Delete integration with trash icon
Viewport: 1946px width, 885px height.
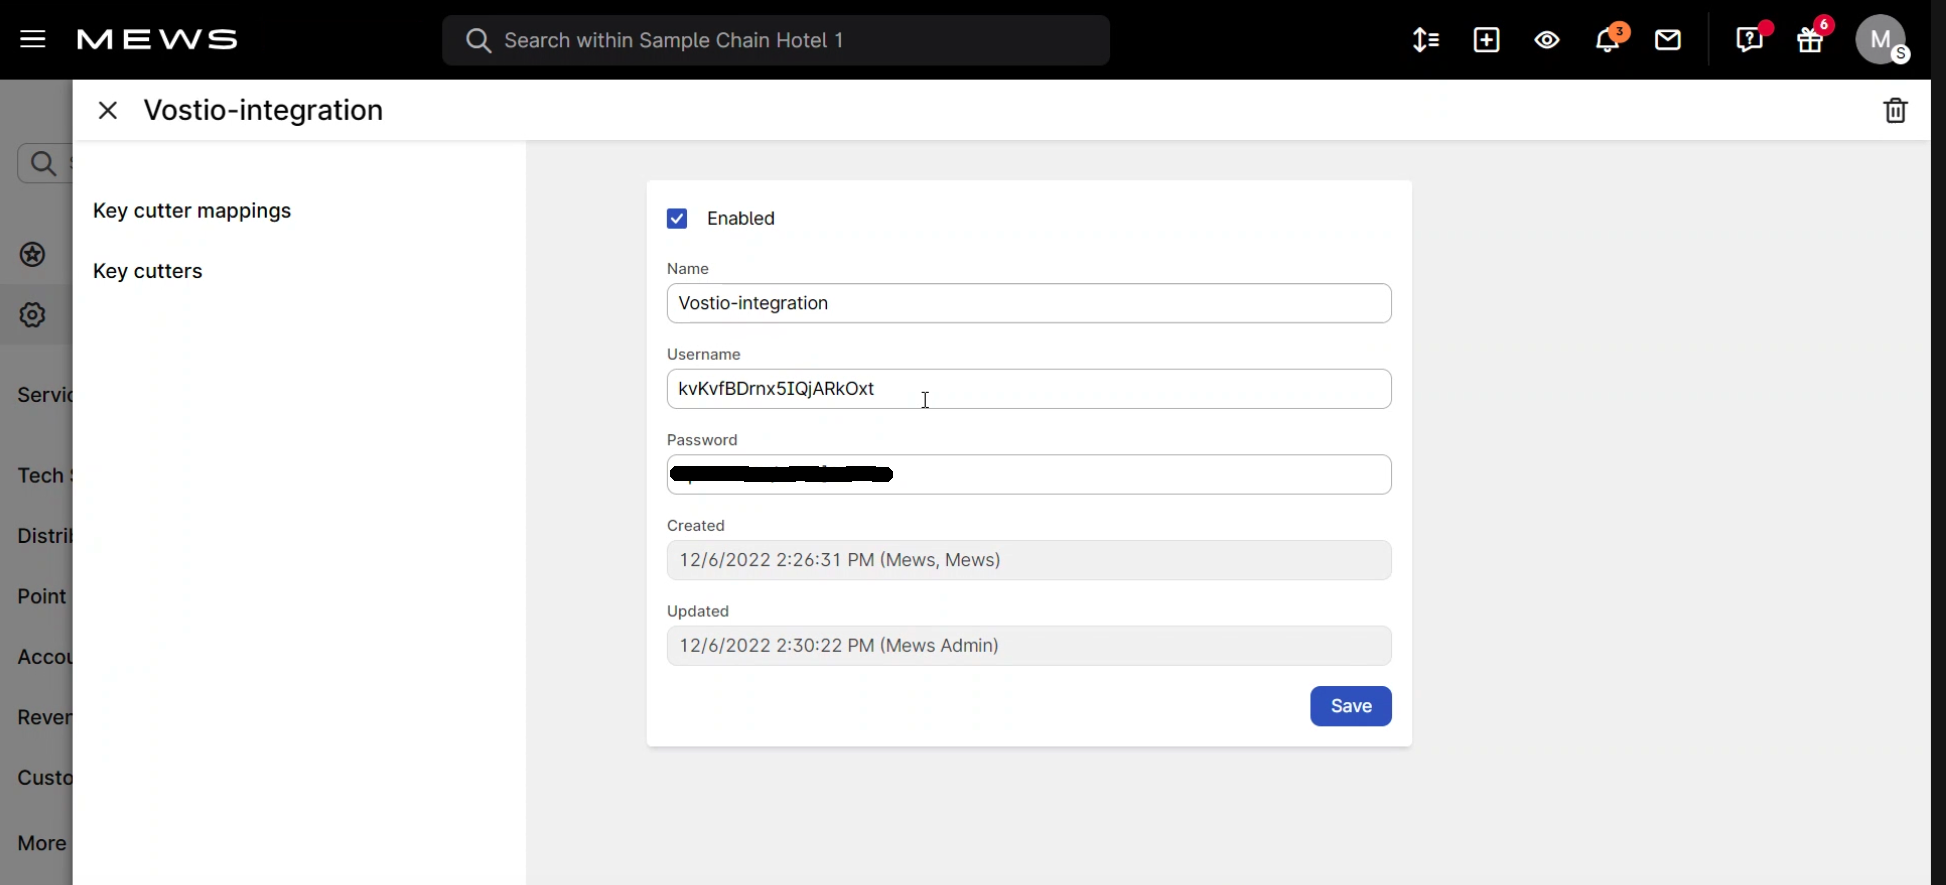[1895, 110]
